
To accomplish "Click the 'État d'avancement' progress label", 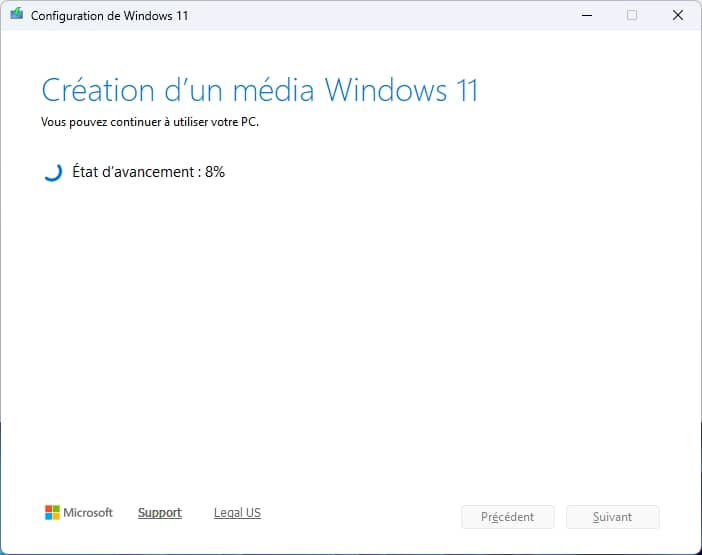I will (133, 172).
